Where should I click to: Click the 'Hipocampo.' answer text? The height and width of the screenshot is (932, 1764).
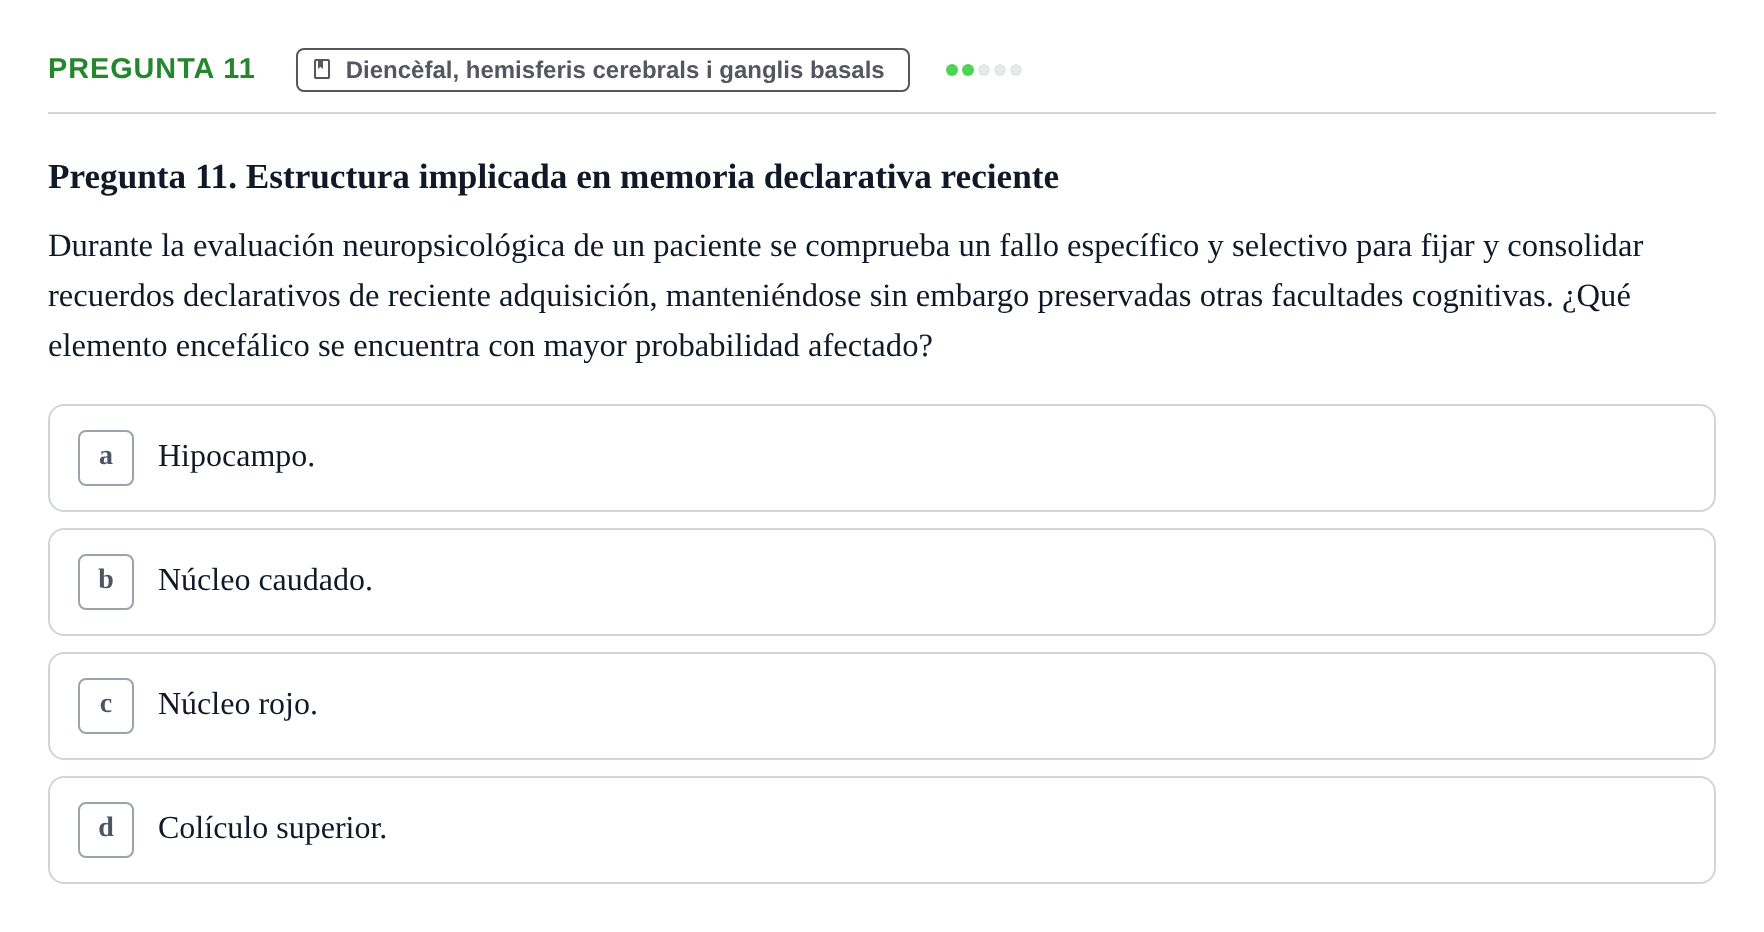coord(236,456)
